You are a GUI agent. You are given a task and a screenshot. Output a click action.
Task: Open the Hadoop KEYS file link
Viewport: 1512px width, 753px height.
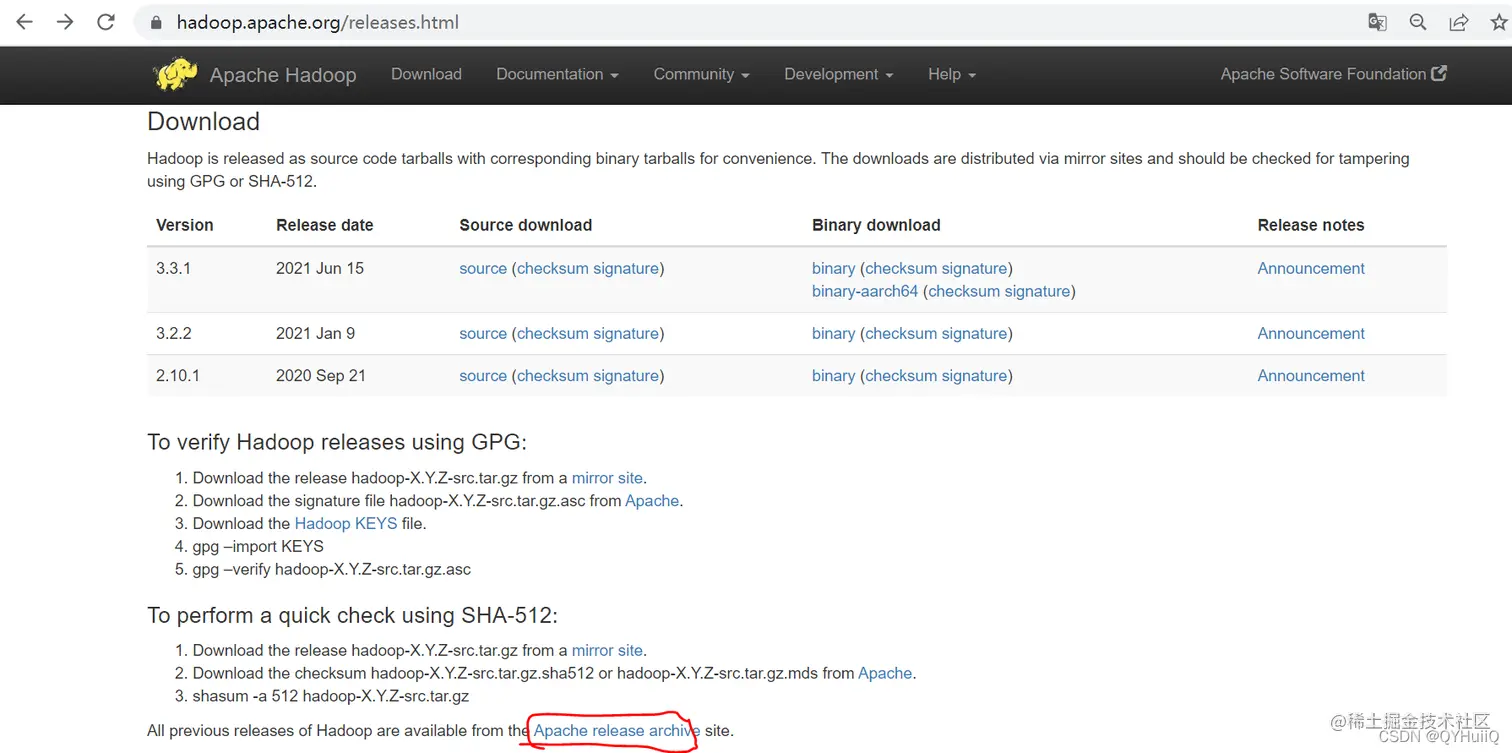coord(346,523)
